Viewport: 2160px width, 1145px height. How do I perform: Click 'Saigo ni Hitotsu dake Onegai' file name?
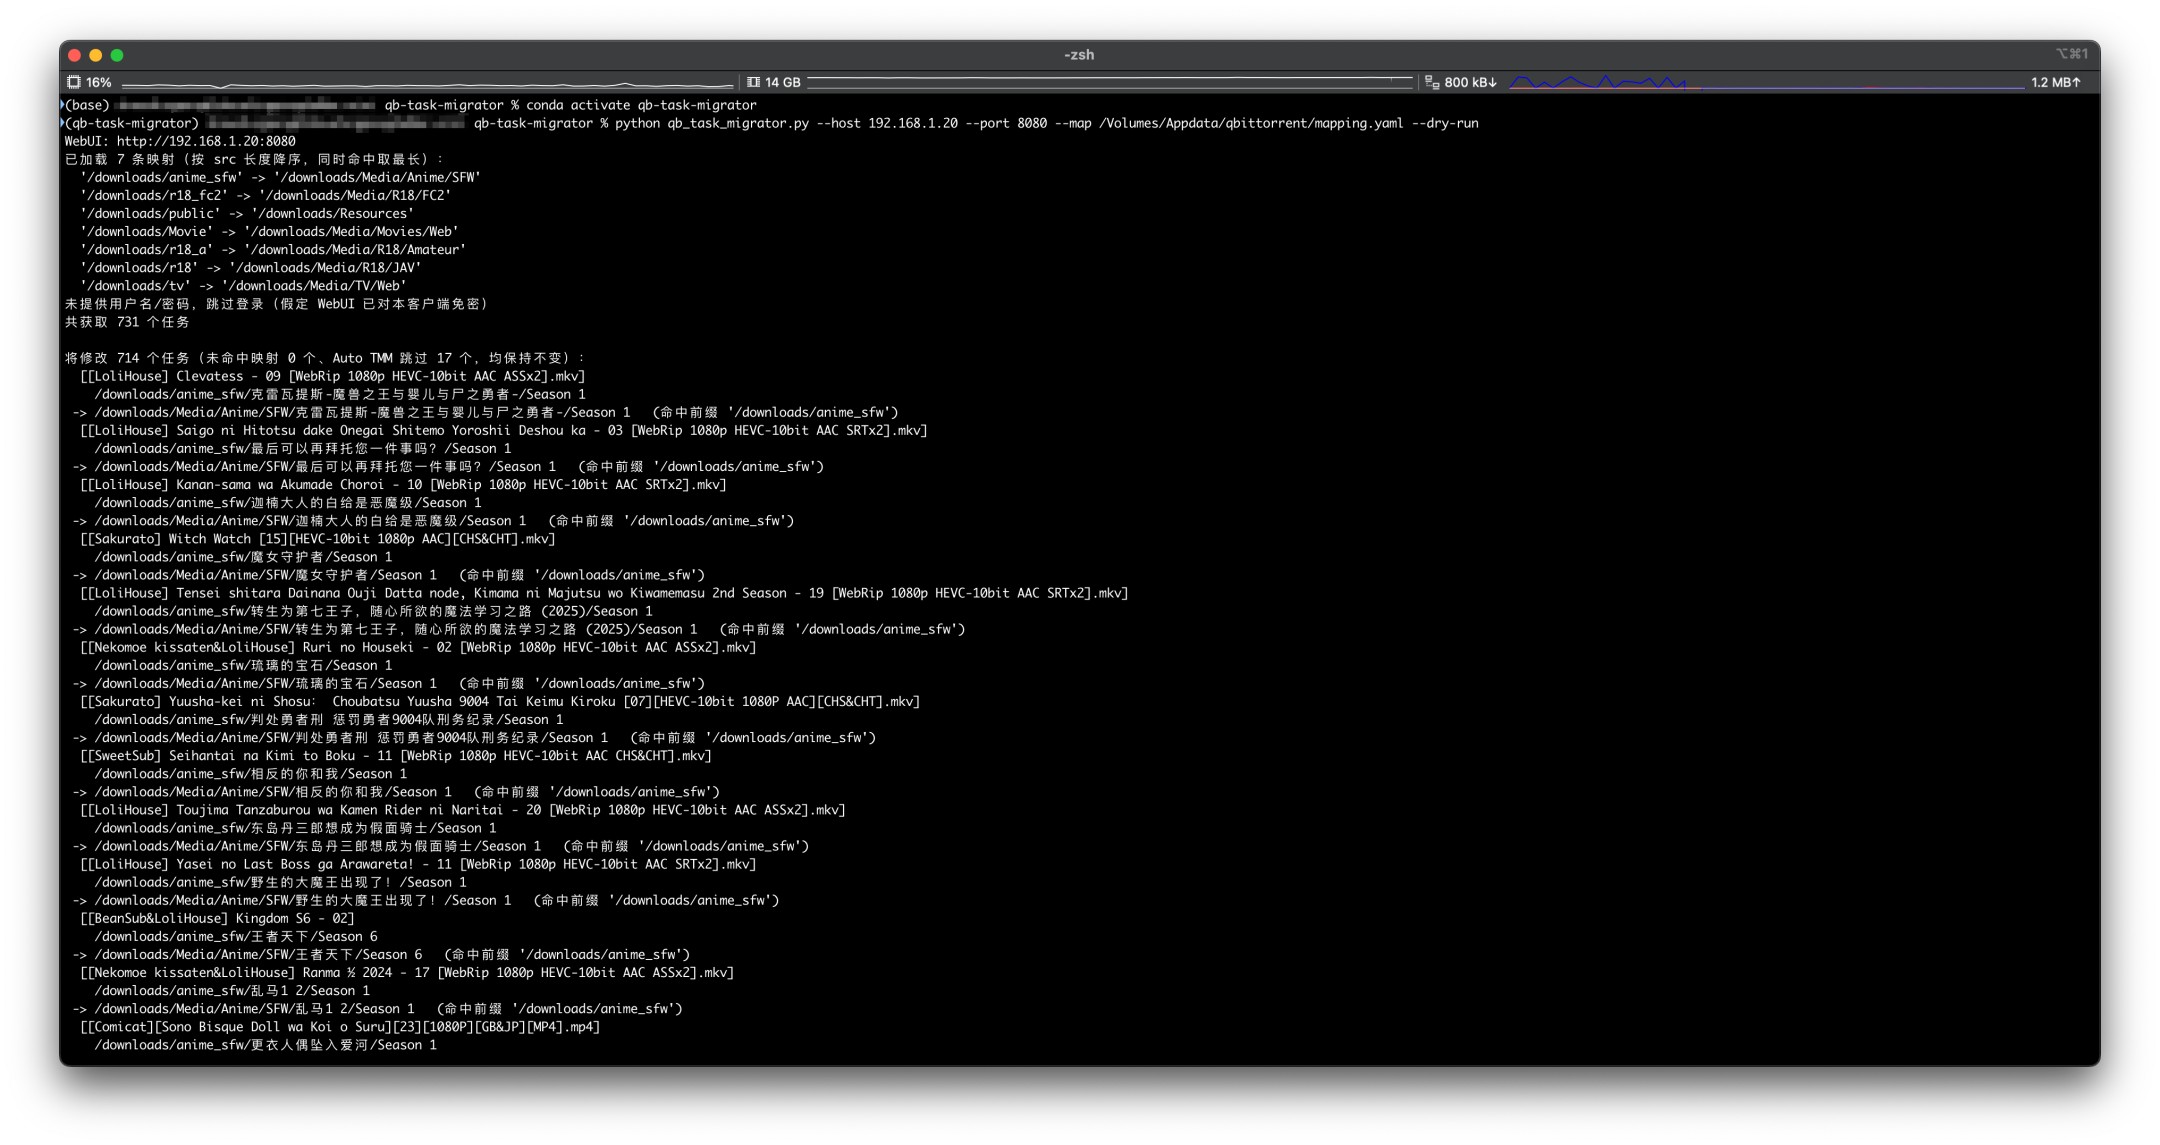(504, 430)
